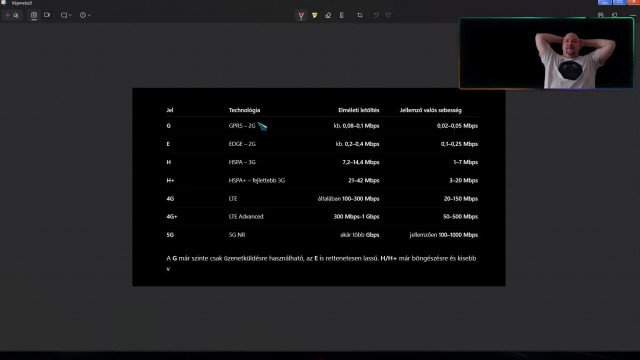Open the snip shape mode dropdown
The width and height of the screenshot is (640, 360).
[66, 15]
